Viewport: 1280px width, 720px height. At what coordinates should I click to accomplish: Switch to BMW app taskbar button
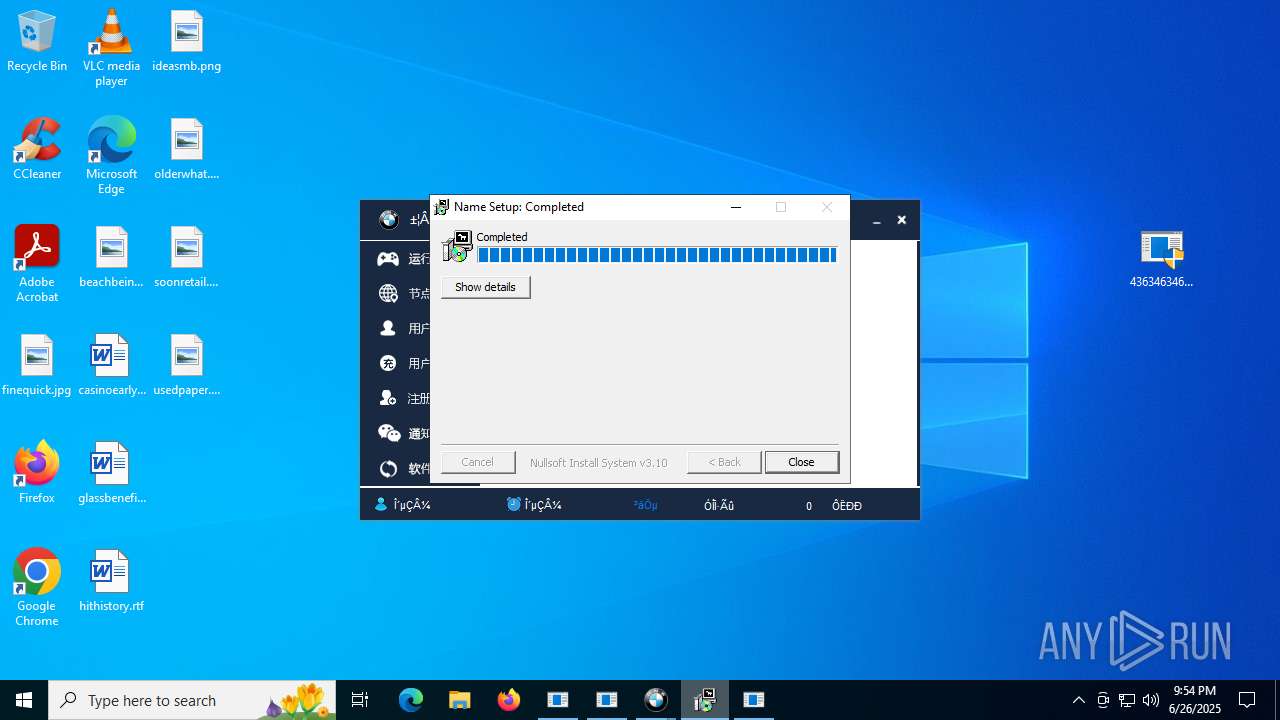(x=656, y=700)
